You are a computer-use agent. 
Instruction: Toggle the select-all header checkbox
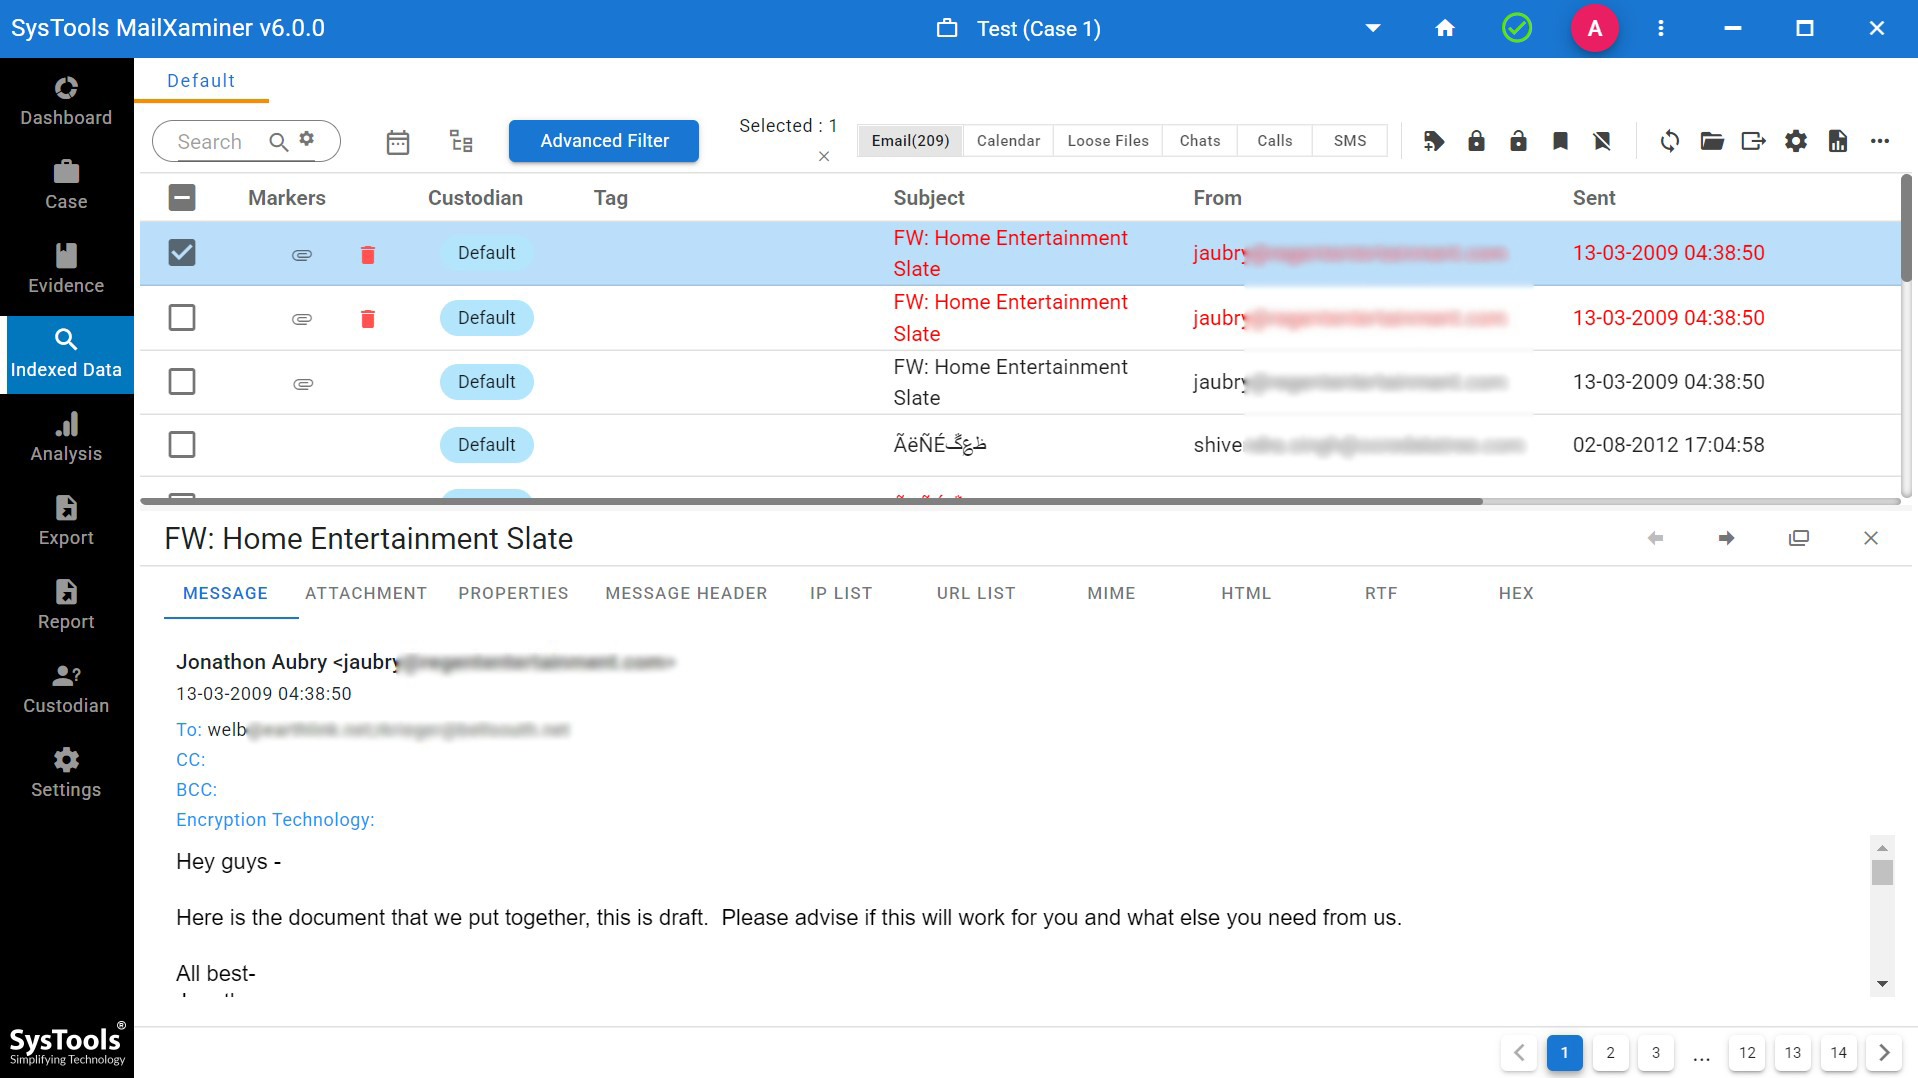click(x=182, y=197)
